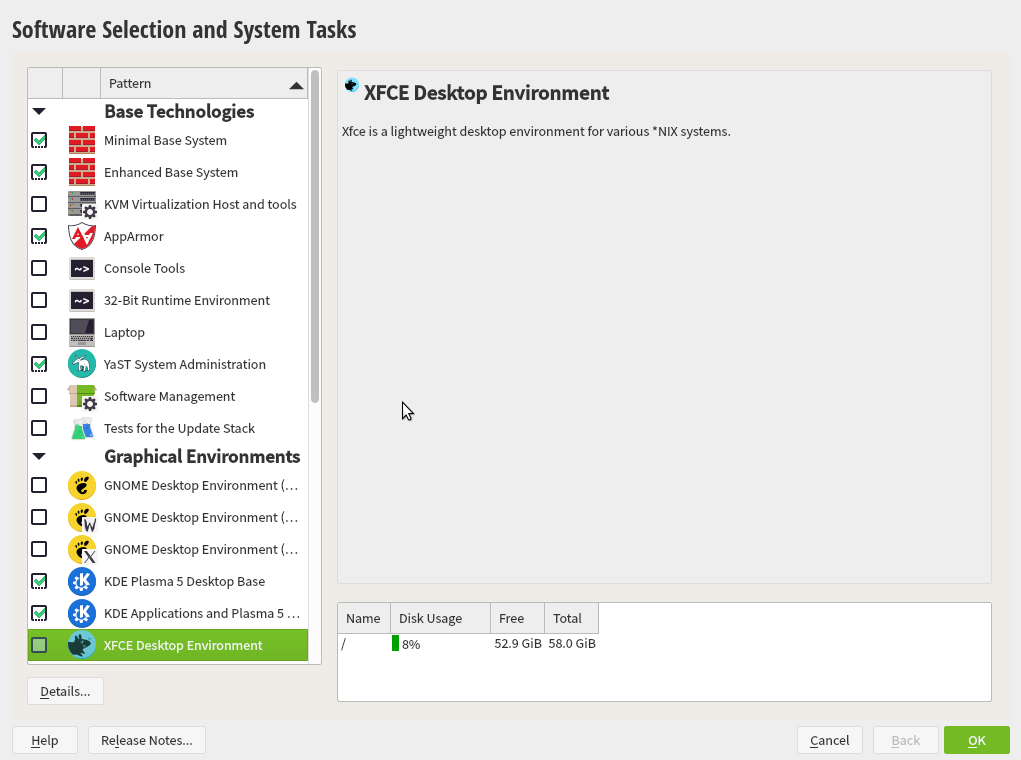The height and width of the screenshot is (760, 1021).
Task: Toggle the AppArmor checkbox
Action: (39, 236)
